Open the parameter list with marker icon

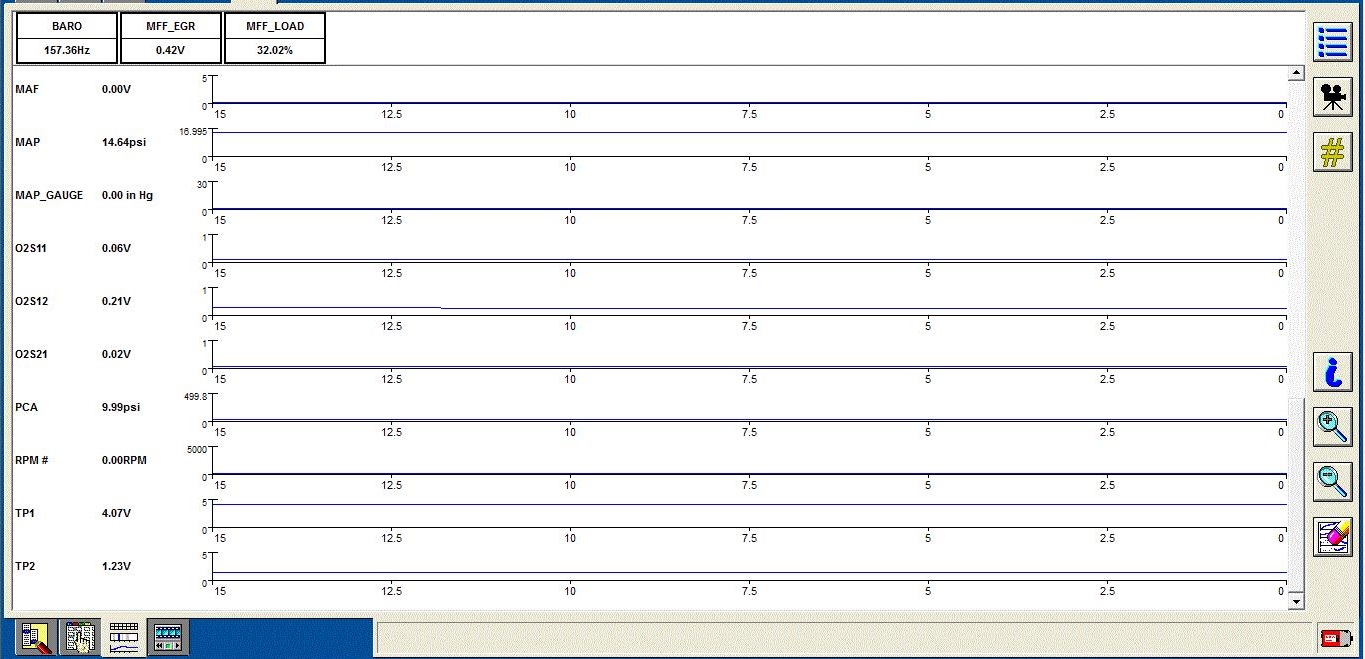36,637
